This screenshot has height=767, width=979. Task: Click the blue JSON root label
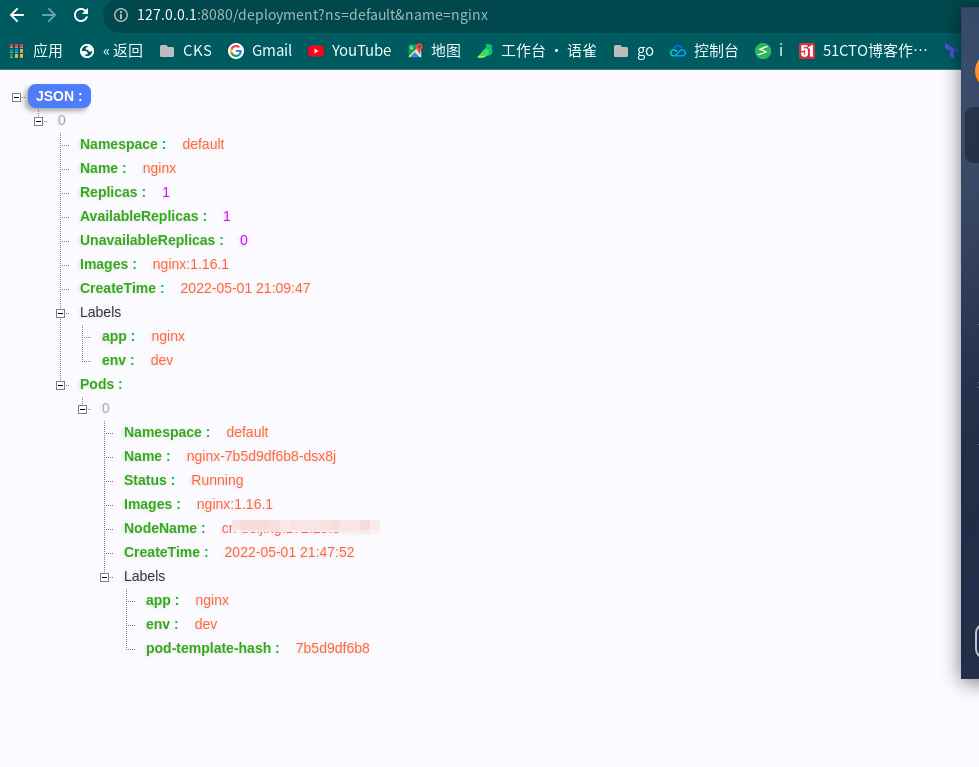[59, 96]
